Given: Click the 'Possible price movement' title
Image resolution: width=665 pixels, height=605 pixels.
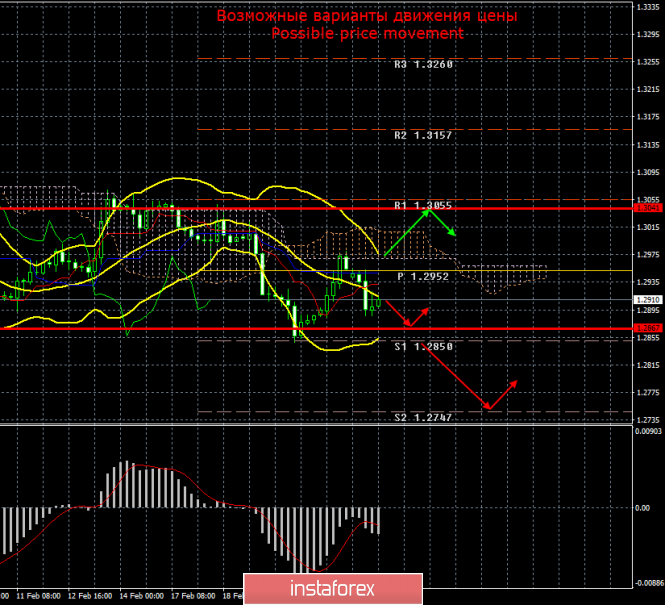Looking at the screenshot, I should tap(367, 33).
